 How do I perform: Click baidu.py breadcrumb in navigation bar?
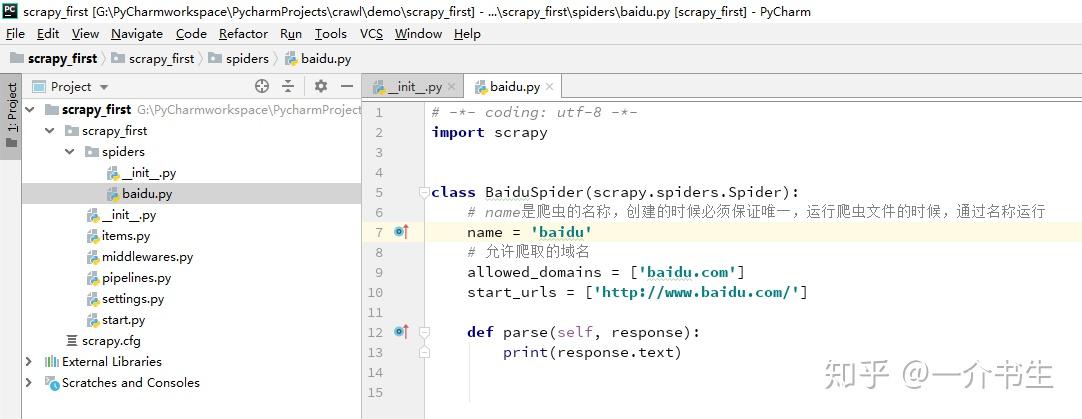coord(318,59)
